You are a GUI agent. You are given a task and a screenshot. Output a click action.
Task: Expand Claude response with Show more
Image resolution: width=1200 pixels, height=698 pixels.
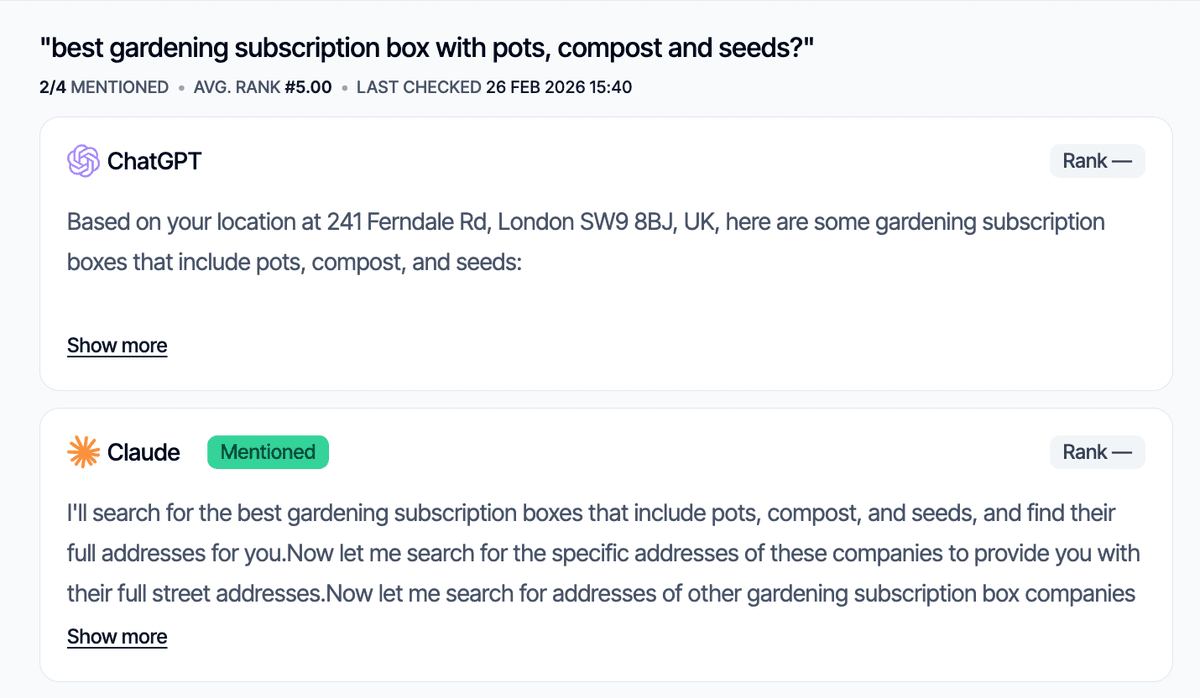coord(117,637)
